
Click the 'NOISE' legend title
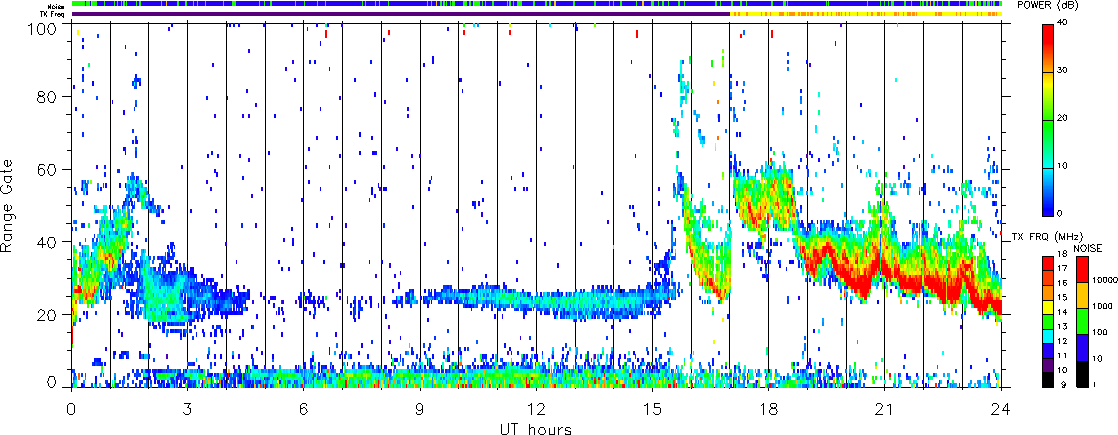(x=1087, y=248)
